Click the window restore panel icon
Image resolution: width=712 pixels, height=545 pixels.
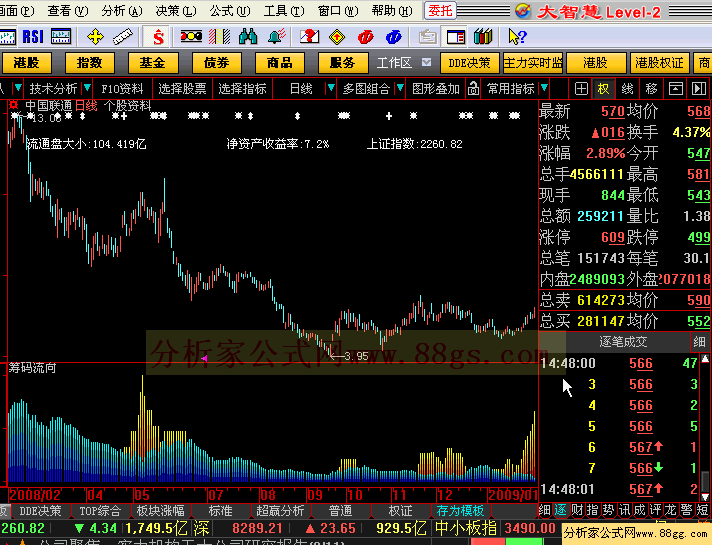pos(676,89)
